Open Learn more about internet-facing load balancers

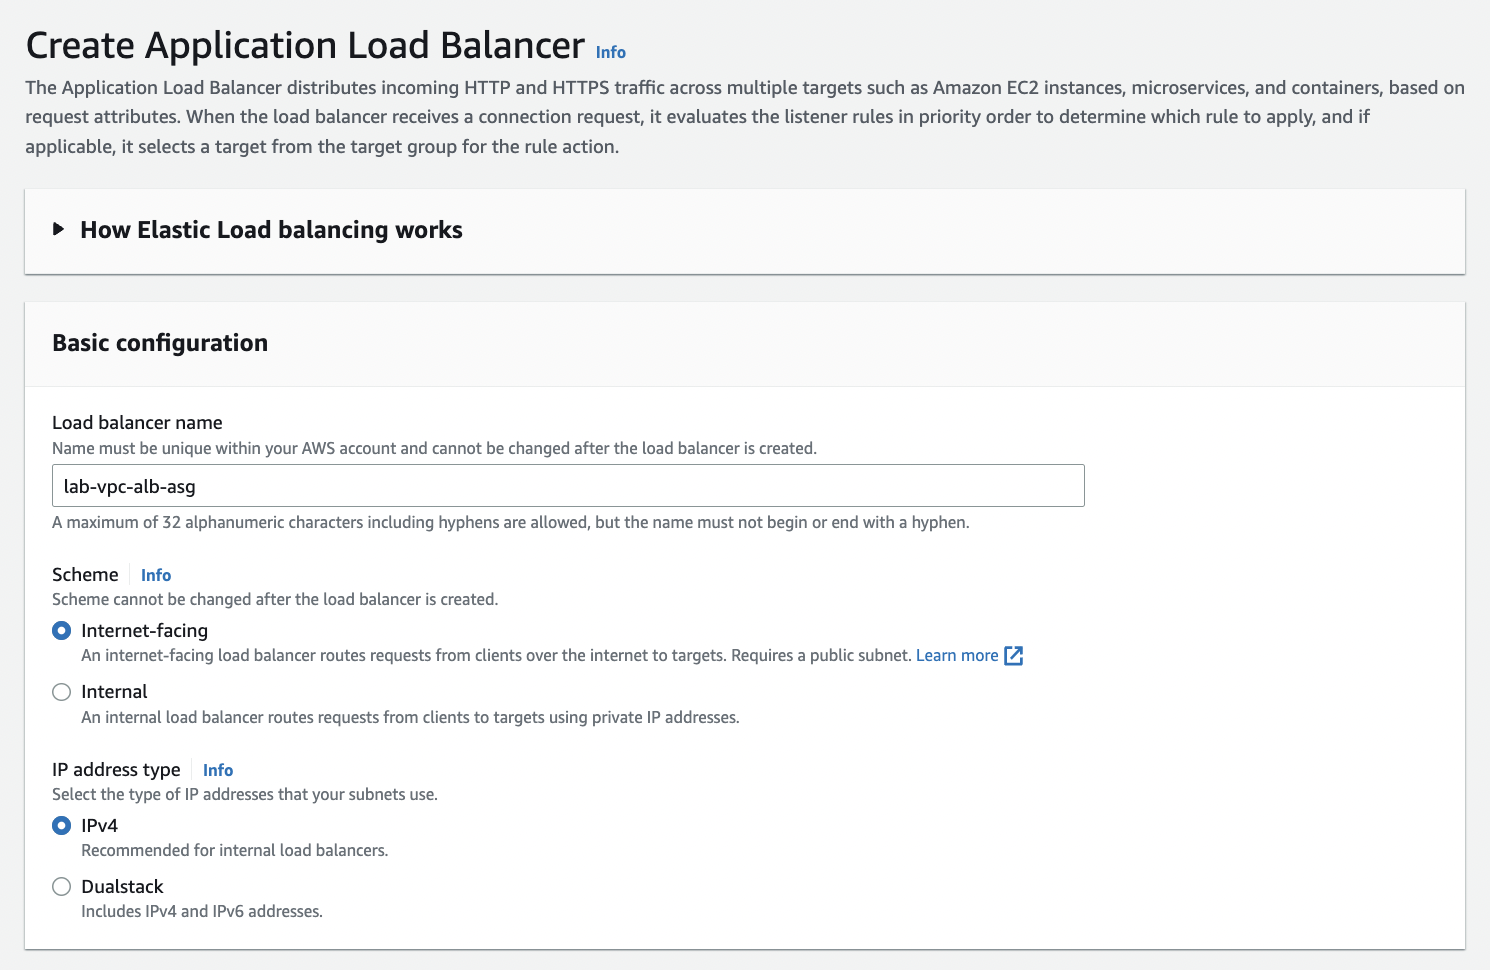[x=957, y=656]
